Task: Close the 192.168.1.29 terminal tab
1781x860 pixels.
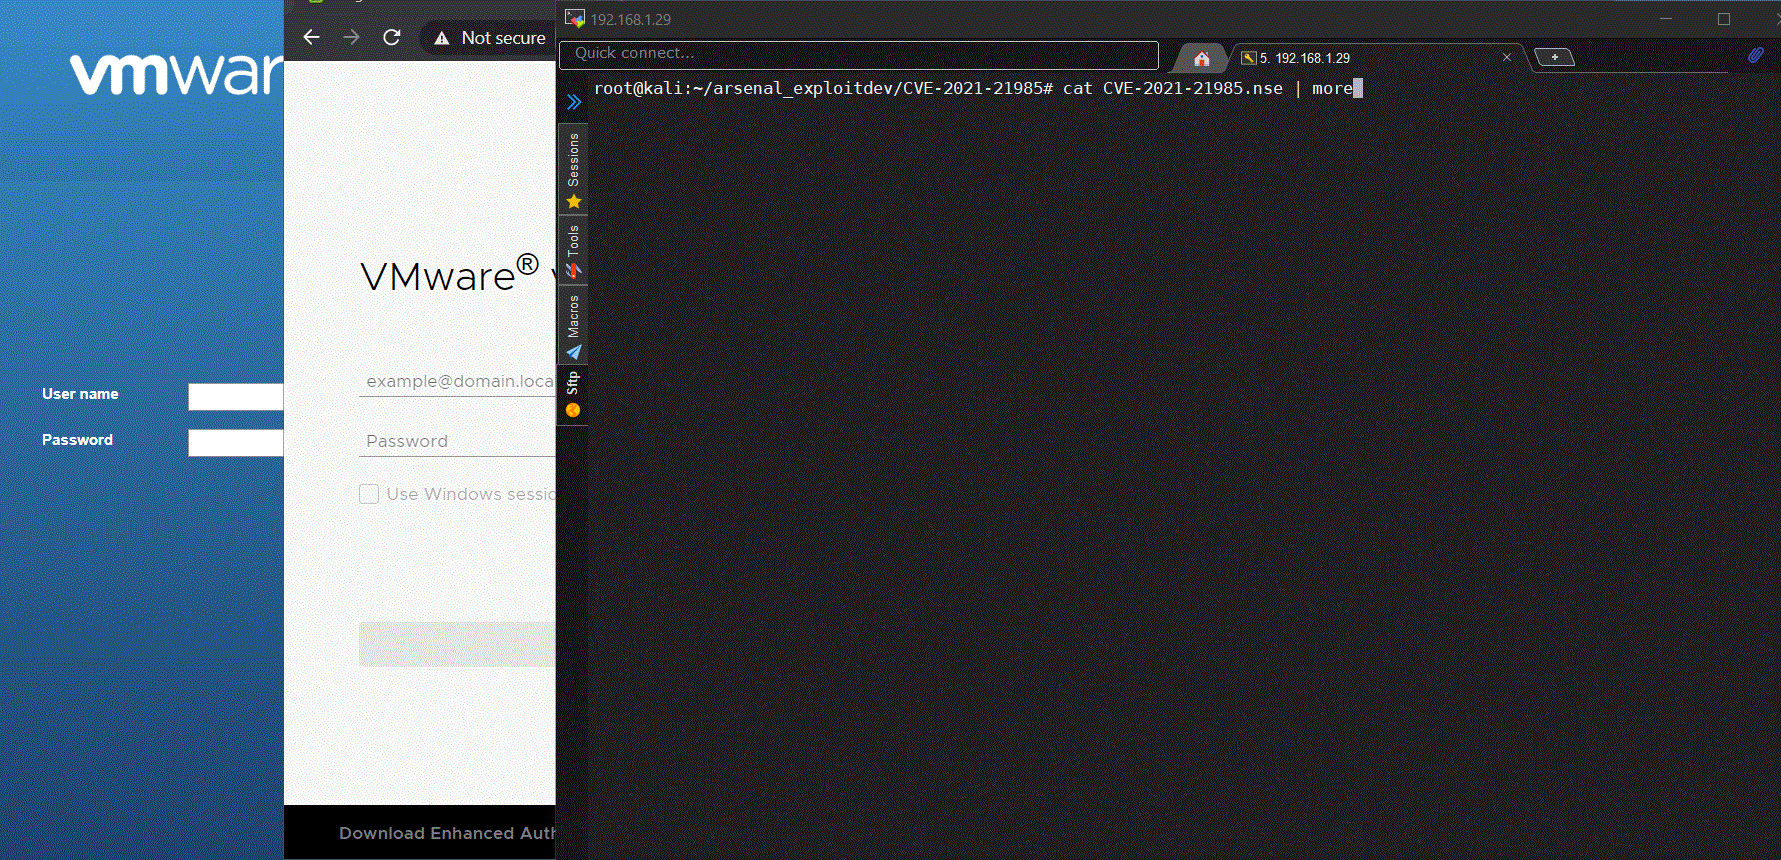Action: click(1507, 57)
